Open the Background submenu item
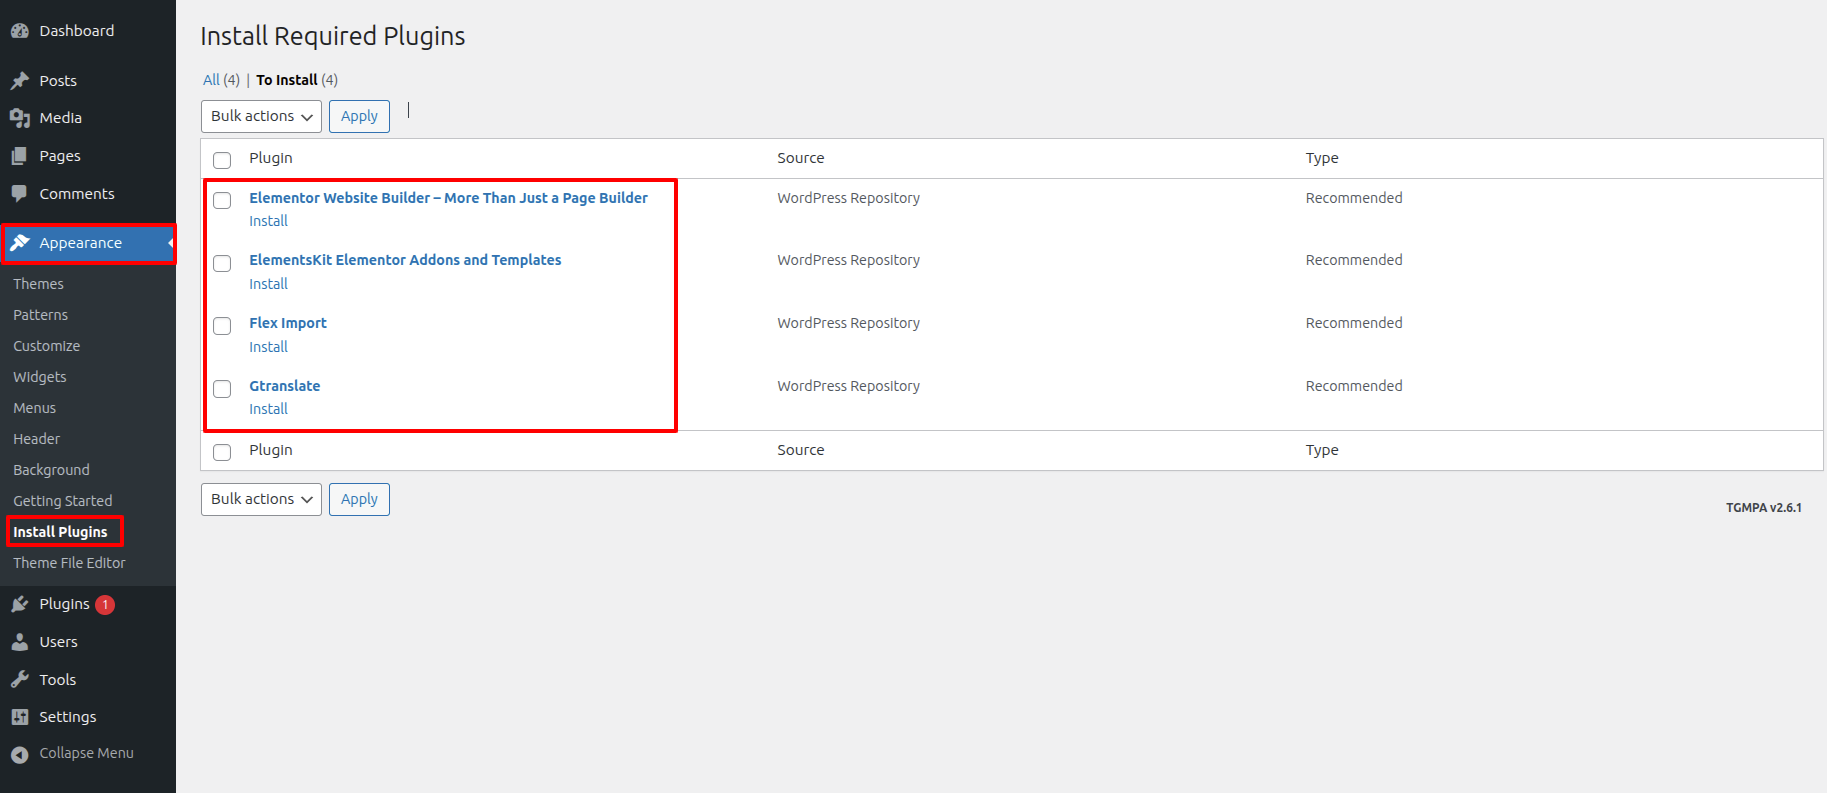Screen dimensions: 1827x793 click(51, 470)
